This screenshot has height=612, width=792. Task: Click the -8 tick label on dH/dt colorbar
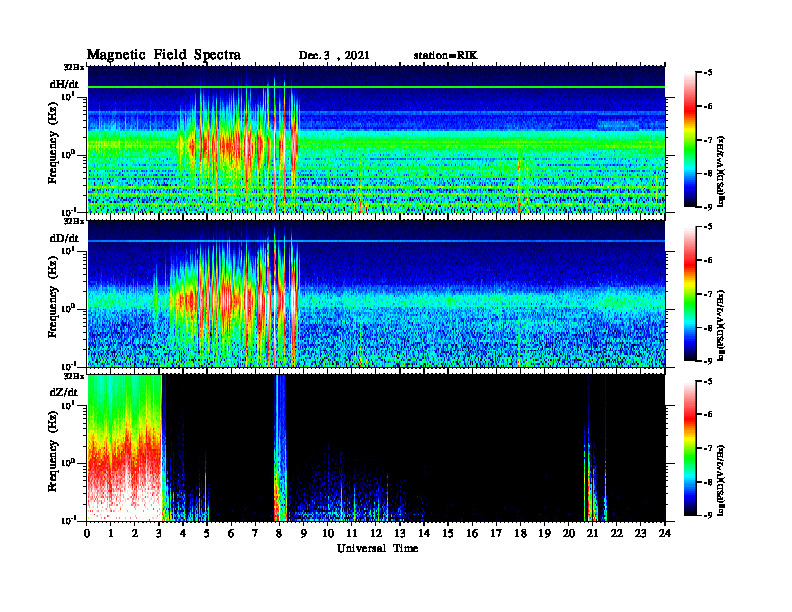click(708, 173)
